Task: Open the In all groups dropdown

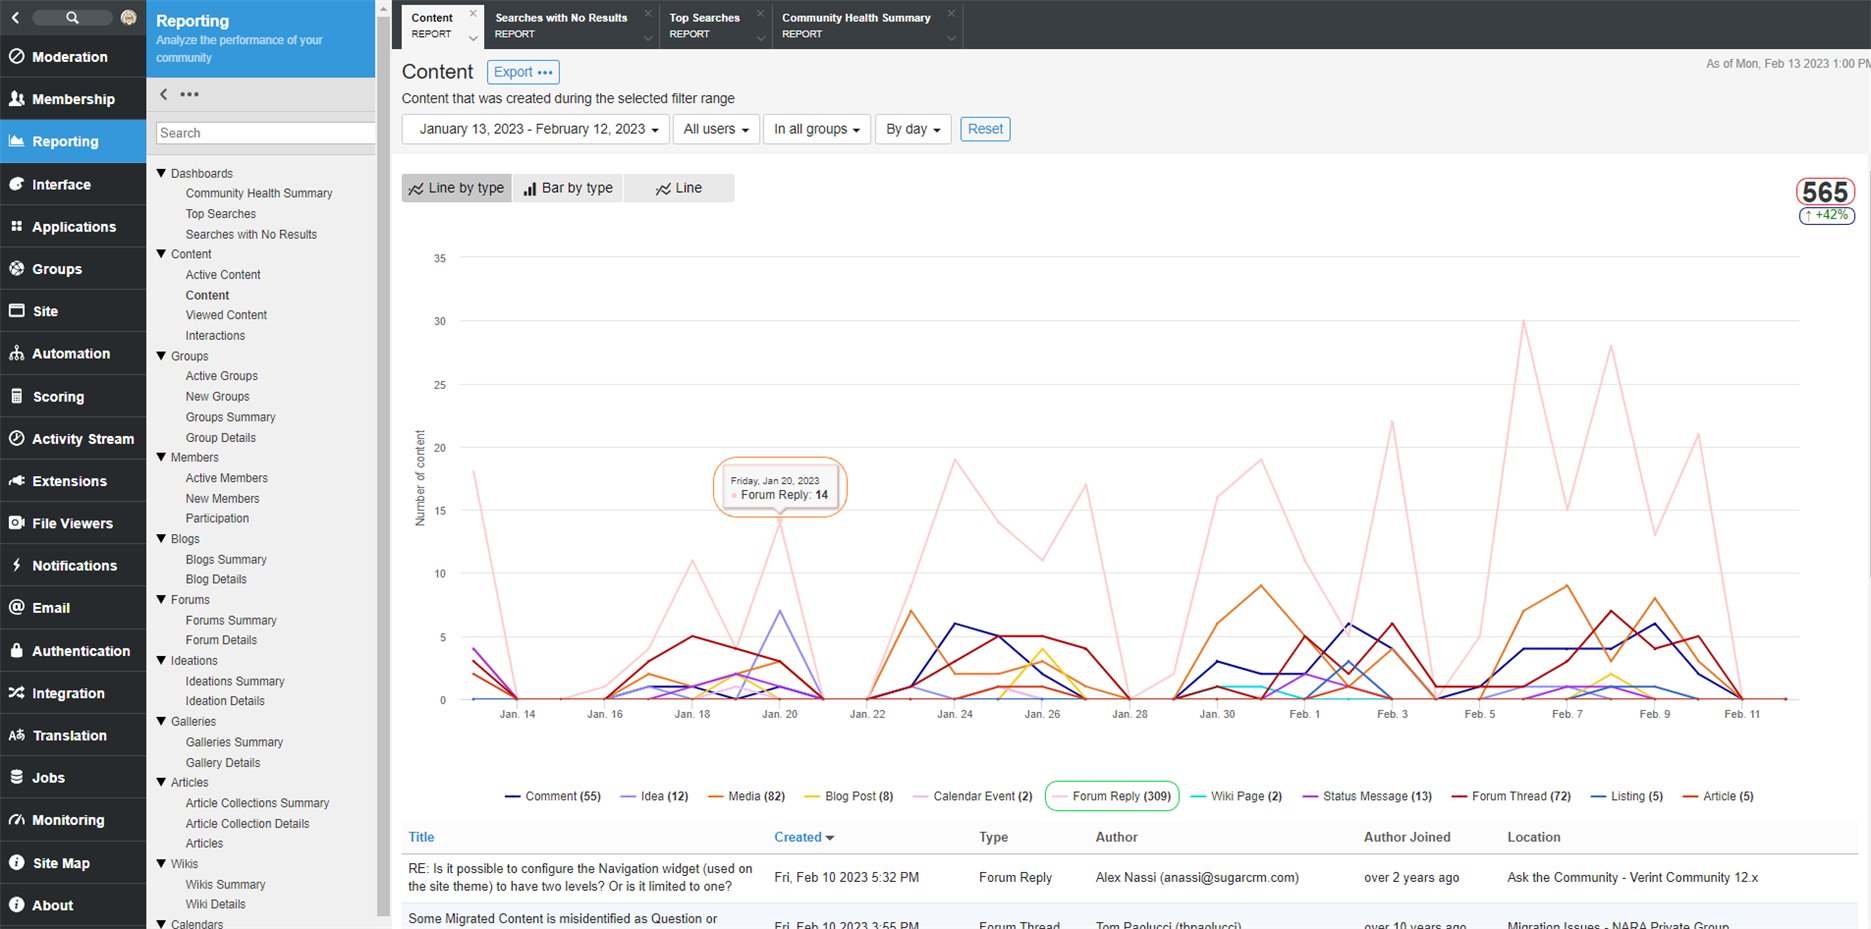Action: [816, 129]
